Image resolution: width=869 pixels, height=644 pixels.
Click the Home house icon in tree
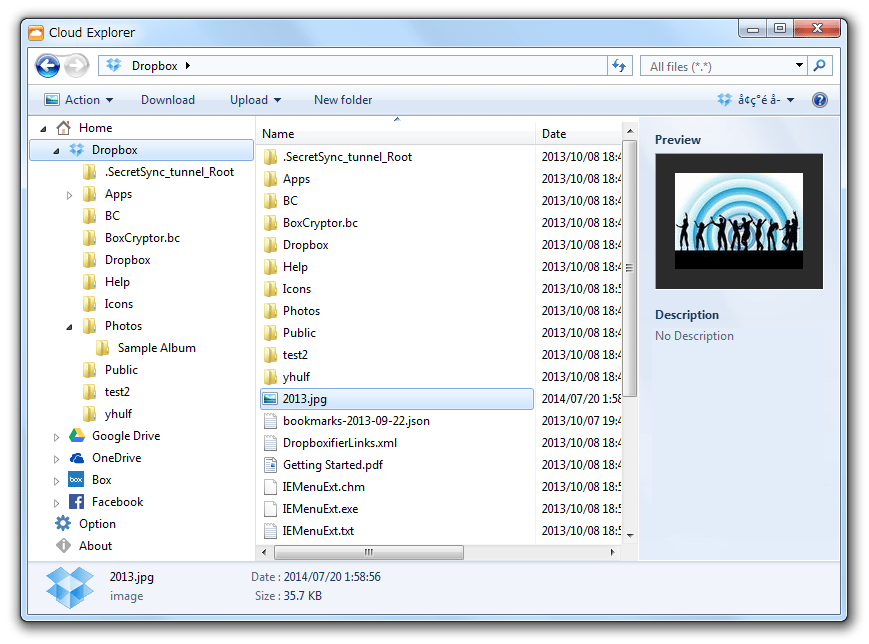pyautogui.click(x=64, y=128)
